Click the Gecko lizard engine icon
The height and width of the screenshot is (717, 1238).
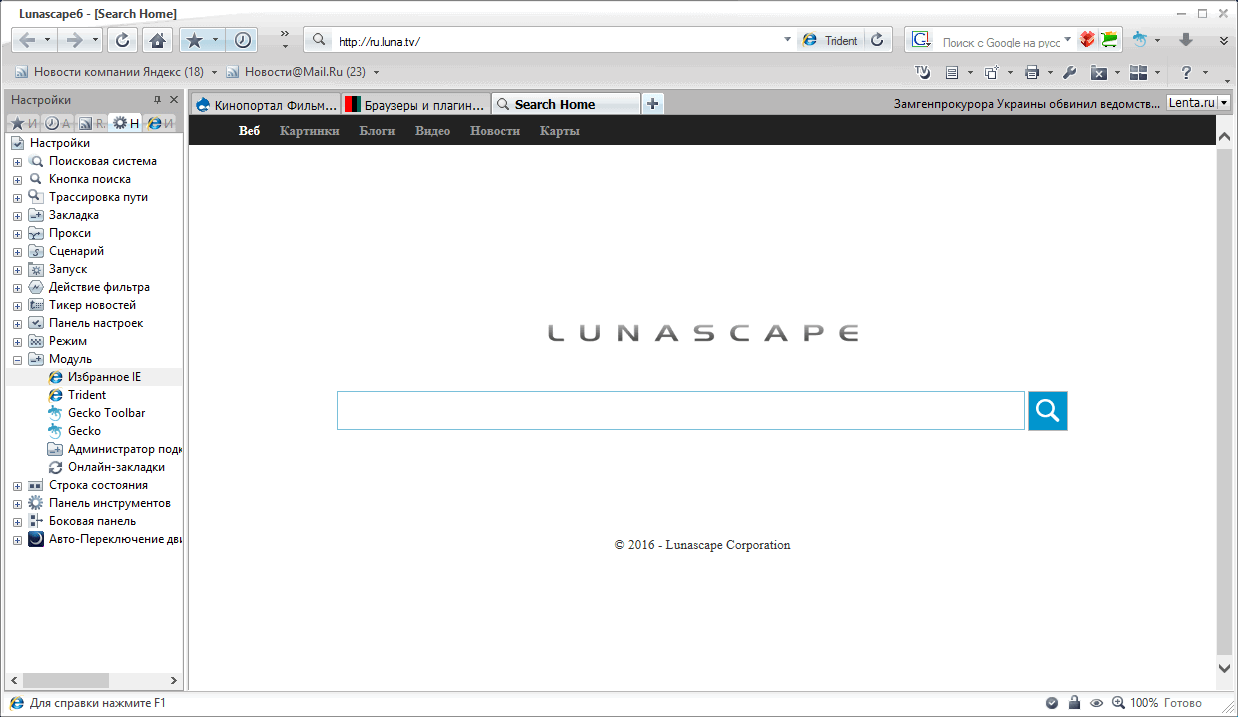coord(1139,40)
